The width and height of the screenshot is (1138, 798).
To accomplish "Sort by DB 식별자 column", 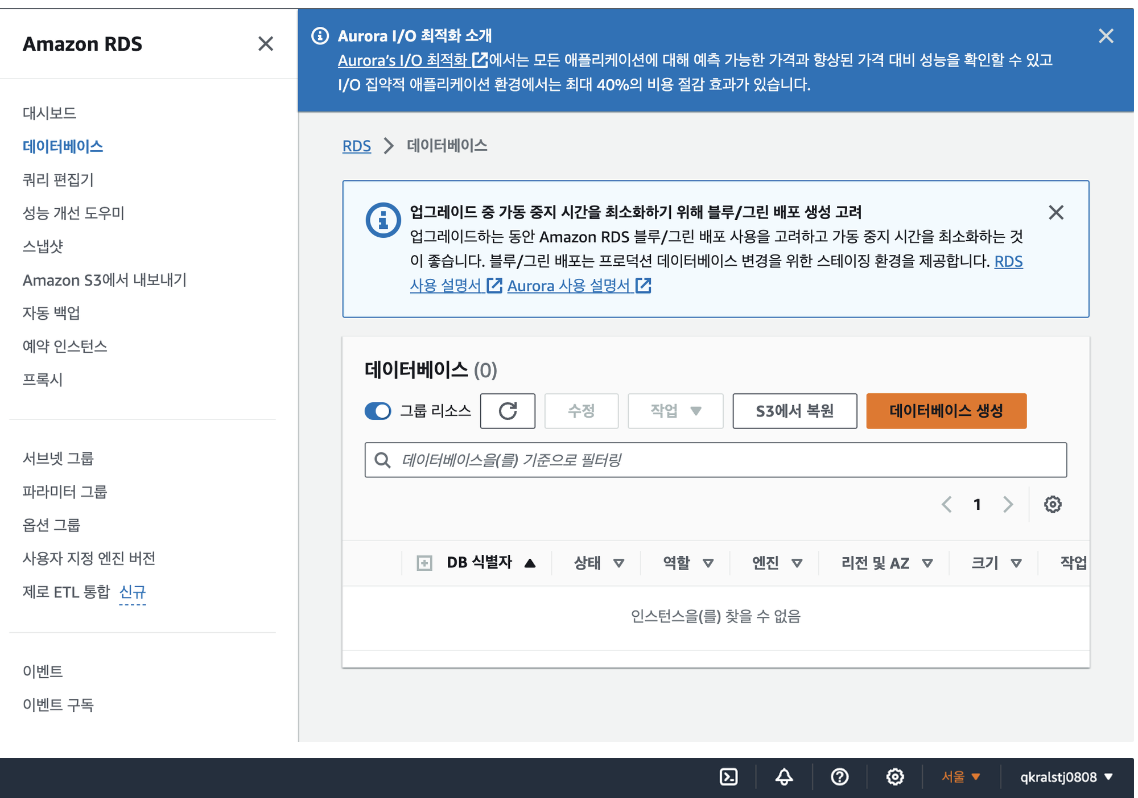I will coord(491,563).
